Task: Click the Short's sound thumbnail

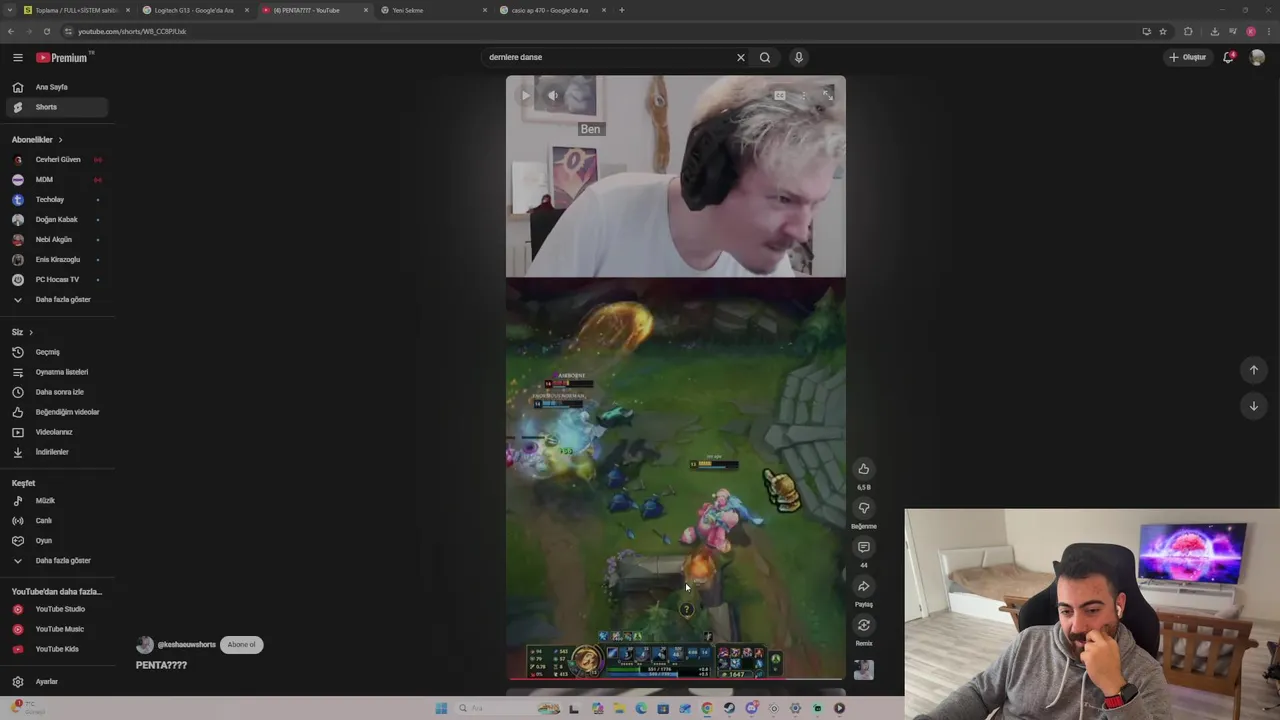Action: (x=863, y=669)
